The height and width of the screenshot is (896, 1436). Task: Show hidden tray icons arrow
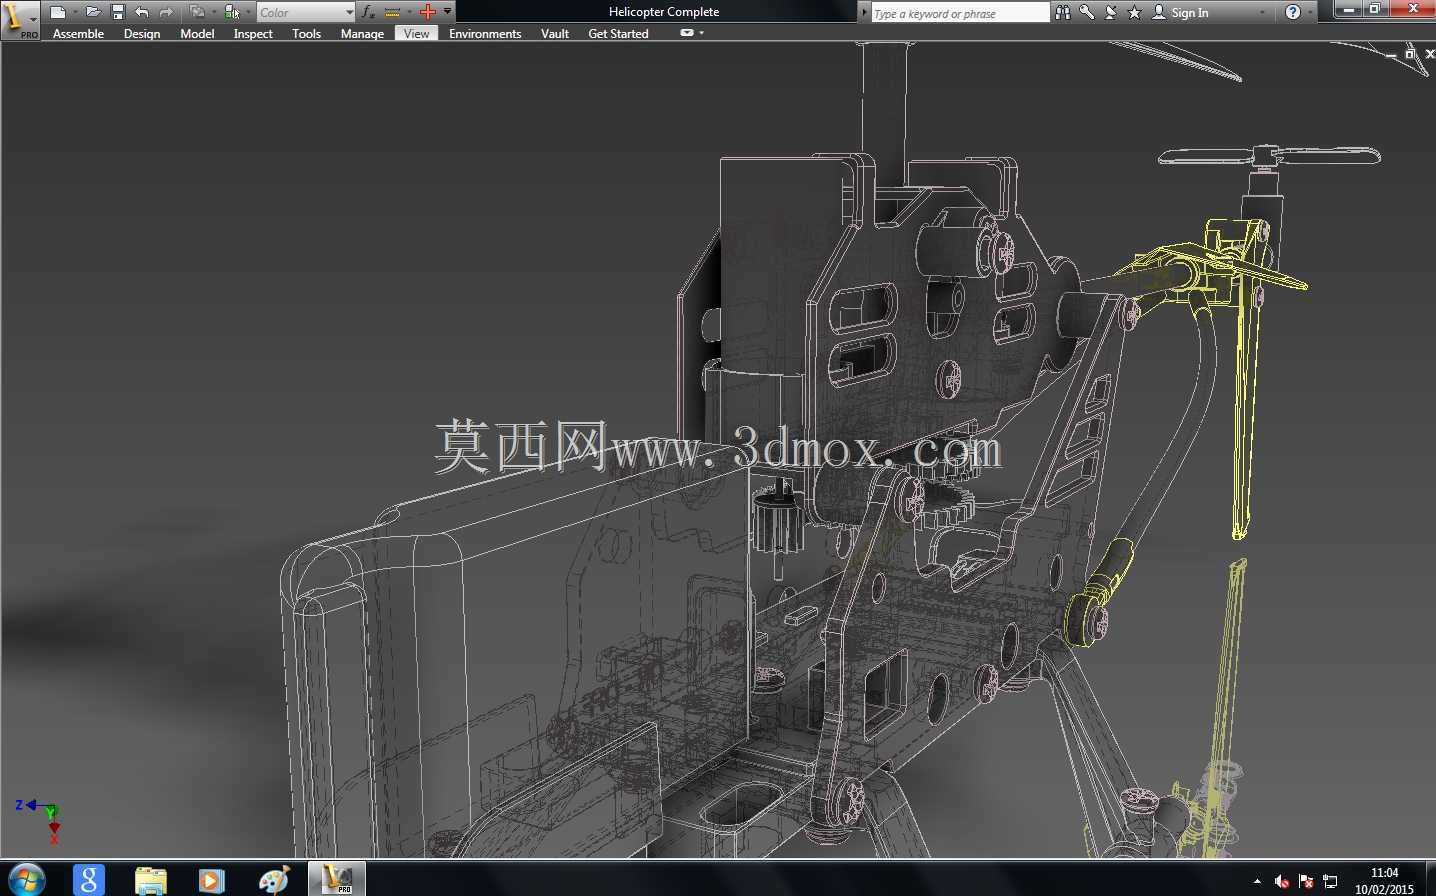coord(1257,881)
